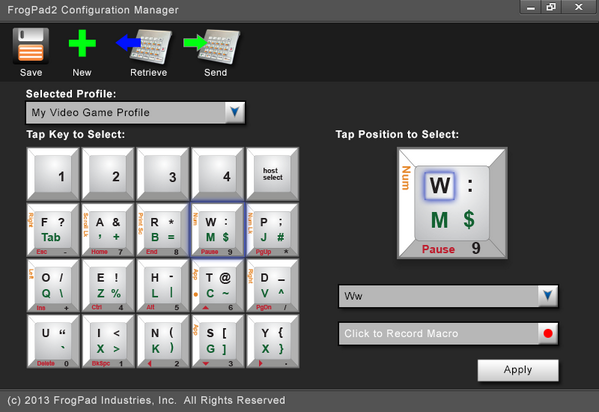This screenshot has height=412, width=599.
Task: Minimize the FrogPad2 Configuration Manager window
Action: coord(530,7)
